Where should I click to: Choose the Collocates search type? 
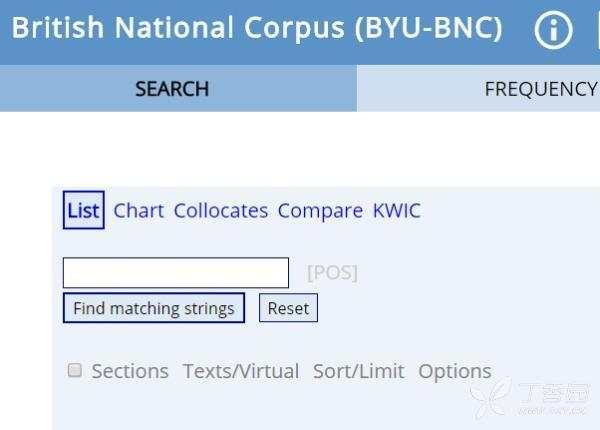coord(221,211)
